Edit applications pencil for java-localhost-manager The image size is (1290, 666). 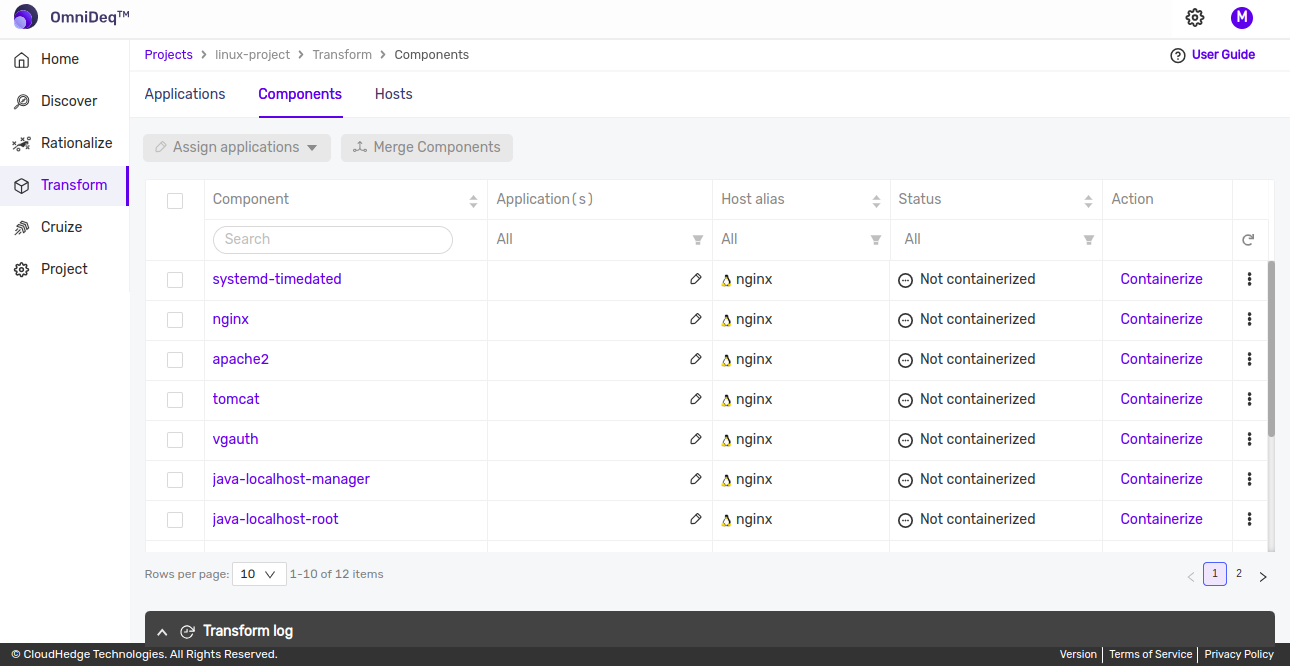pyautogui.click(x=696, y=479)
